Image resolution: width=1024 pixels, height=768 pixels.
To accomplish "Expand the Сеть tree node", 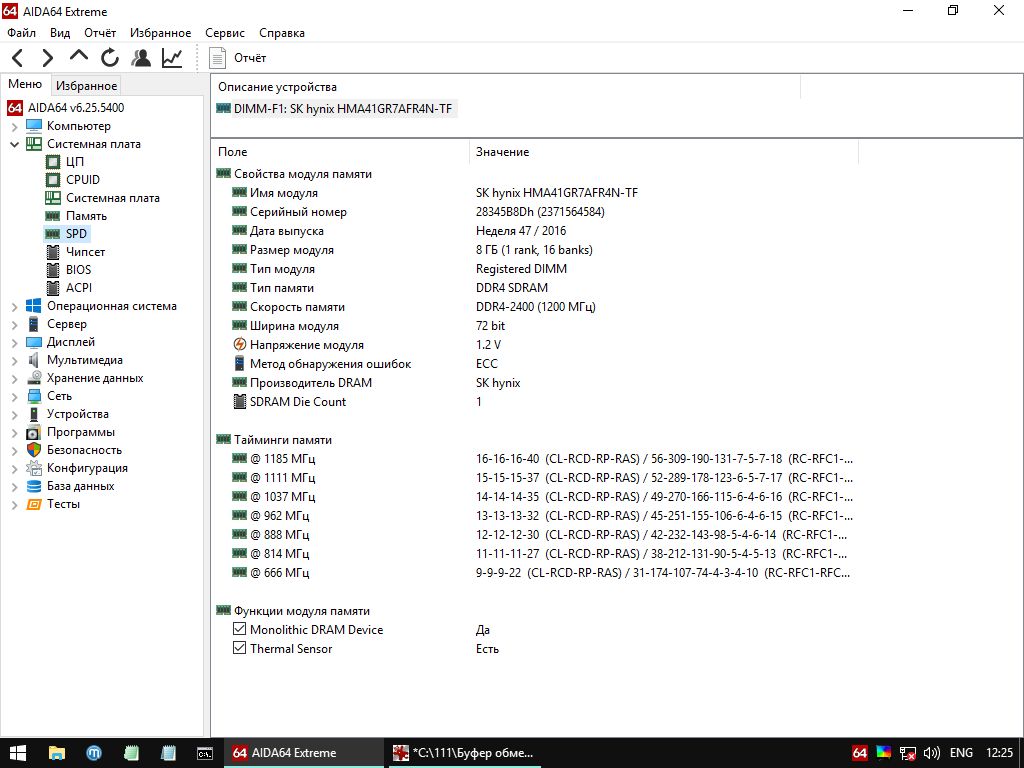I will tap(14, 396).
